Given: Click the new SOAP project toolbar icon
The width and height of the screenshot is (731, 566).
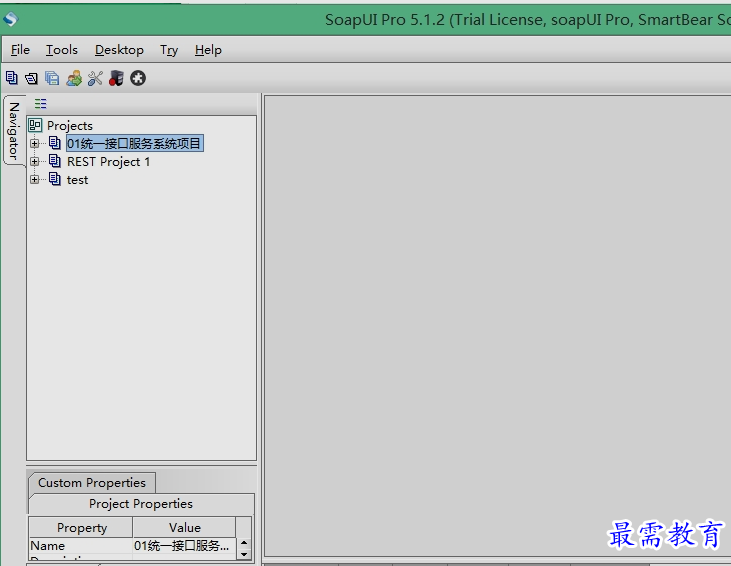Looking at the screenshot, I should point(12,78).
